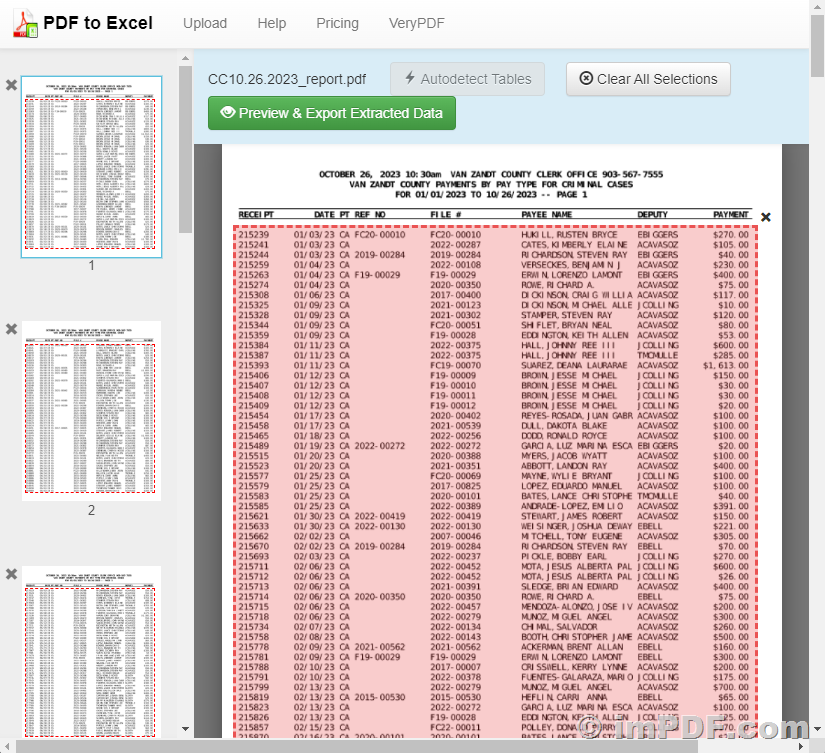Click the PDF to Excel brand title
This screenshot has height=753, width=825.
[x=98, y=23]
